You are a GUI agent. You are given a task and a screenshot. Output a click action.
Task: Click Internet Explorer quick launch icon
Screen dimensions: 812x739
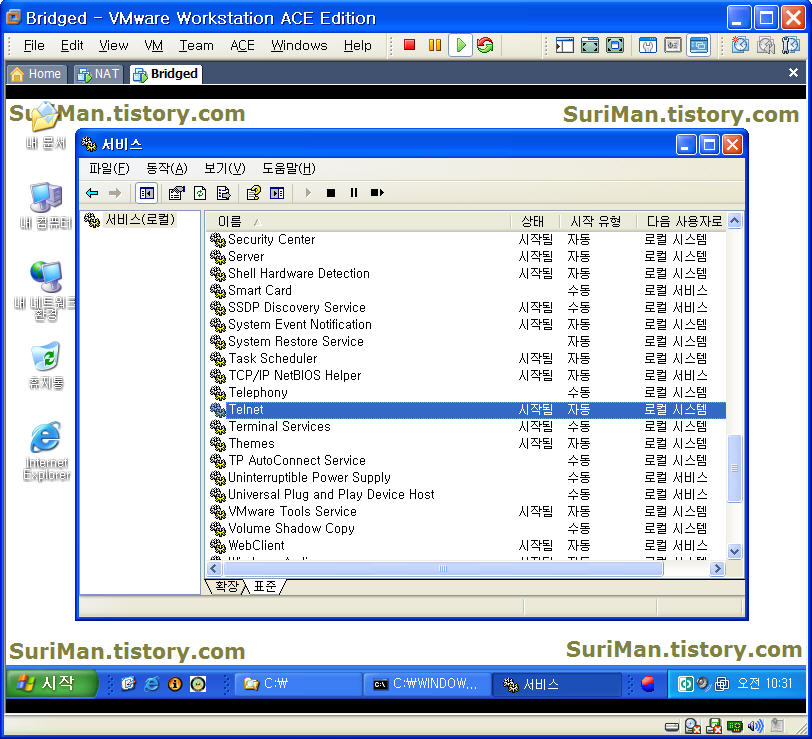152,684
